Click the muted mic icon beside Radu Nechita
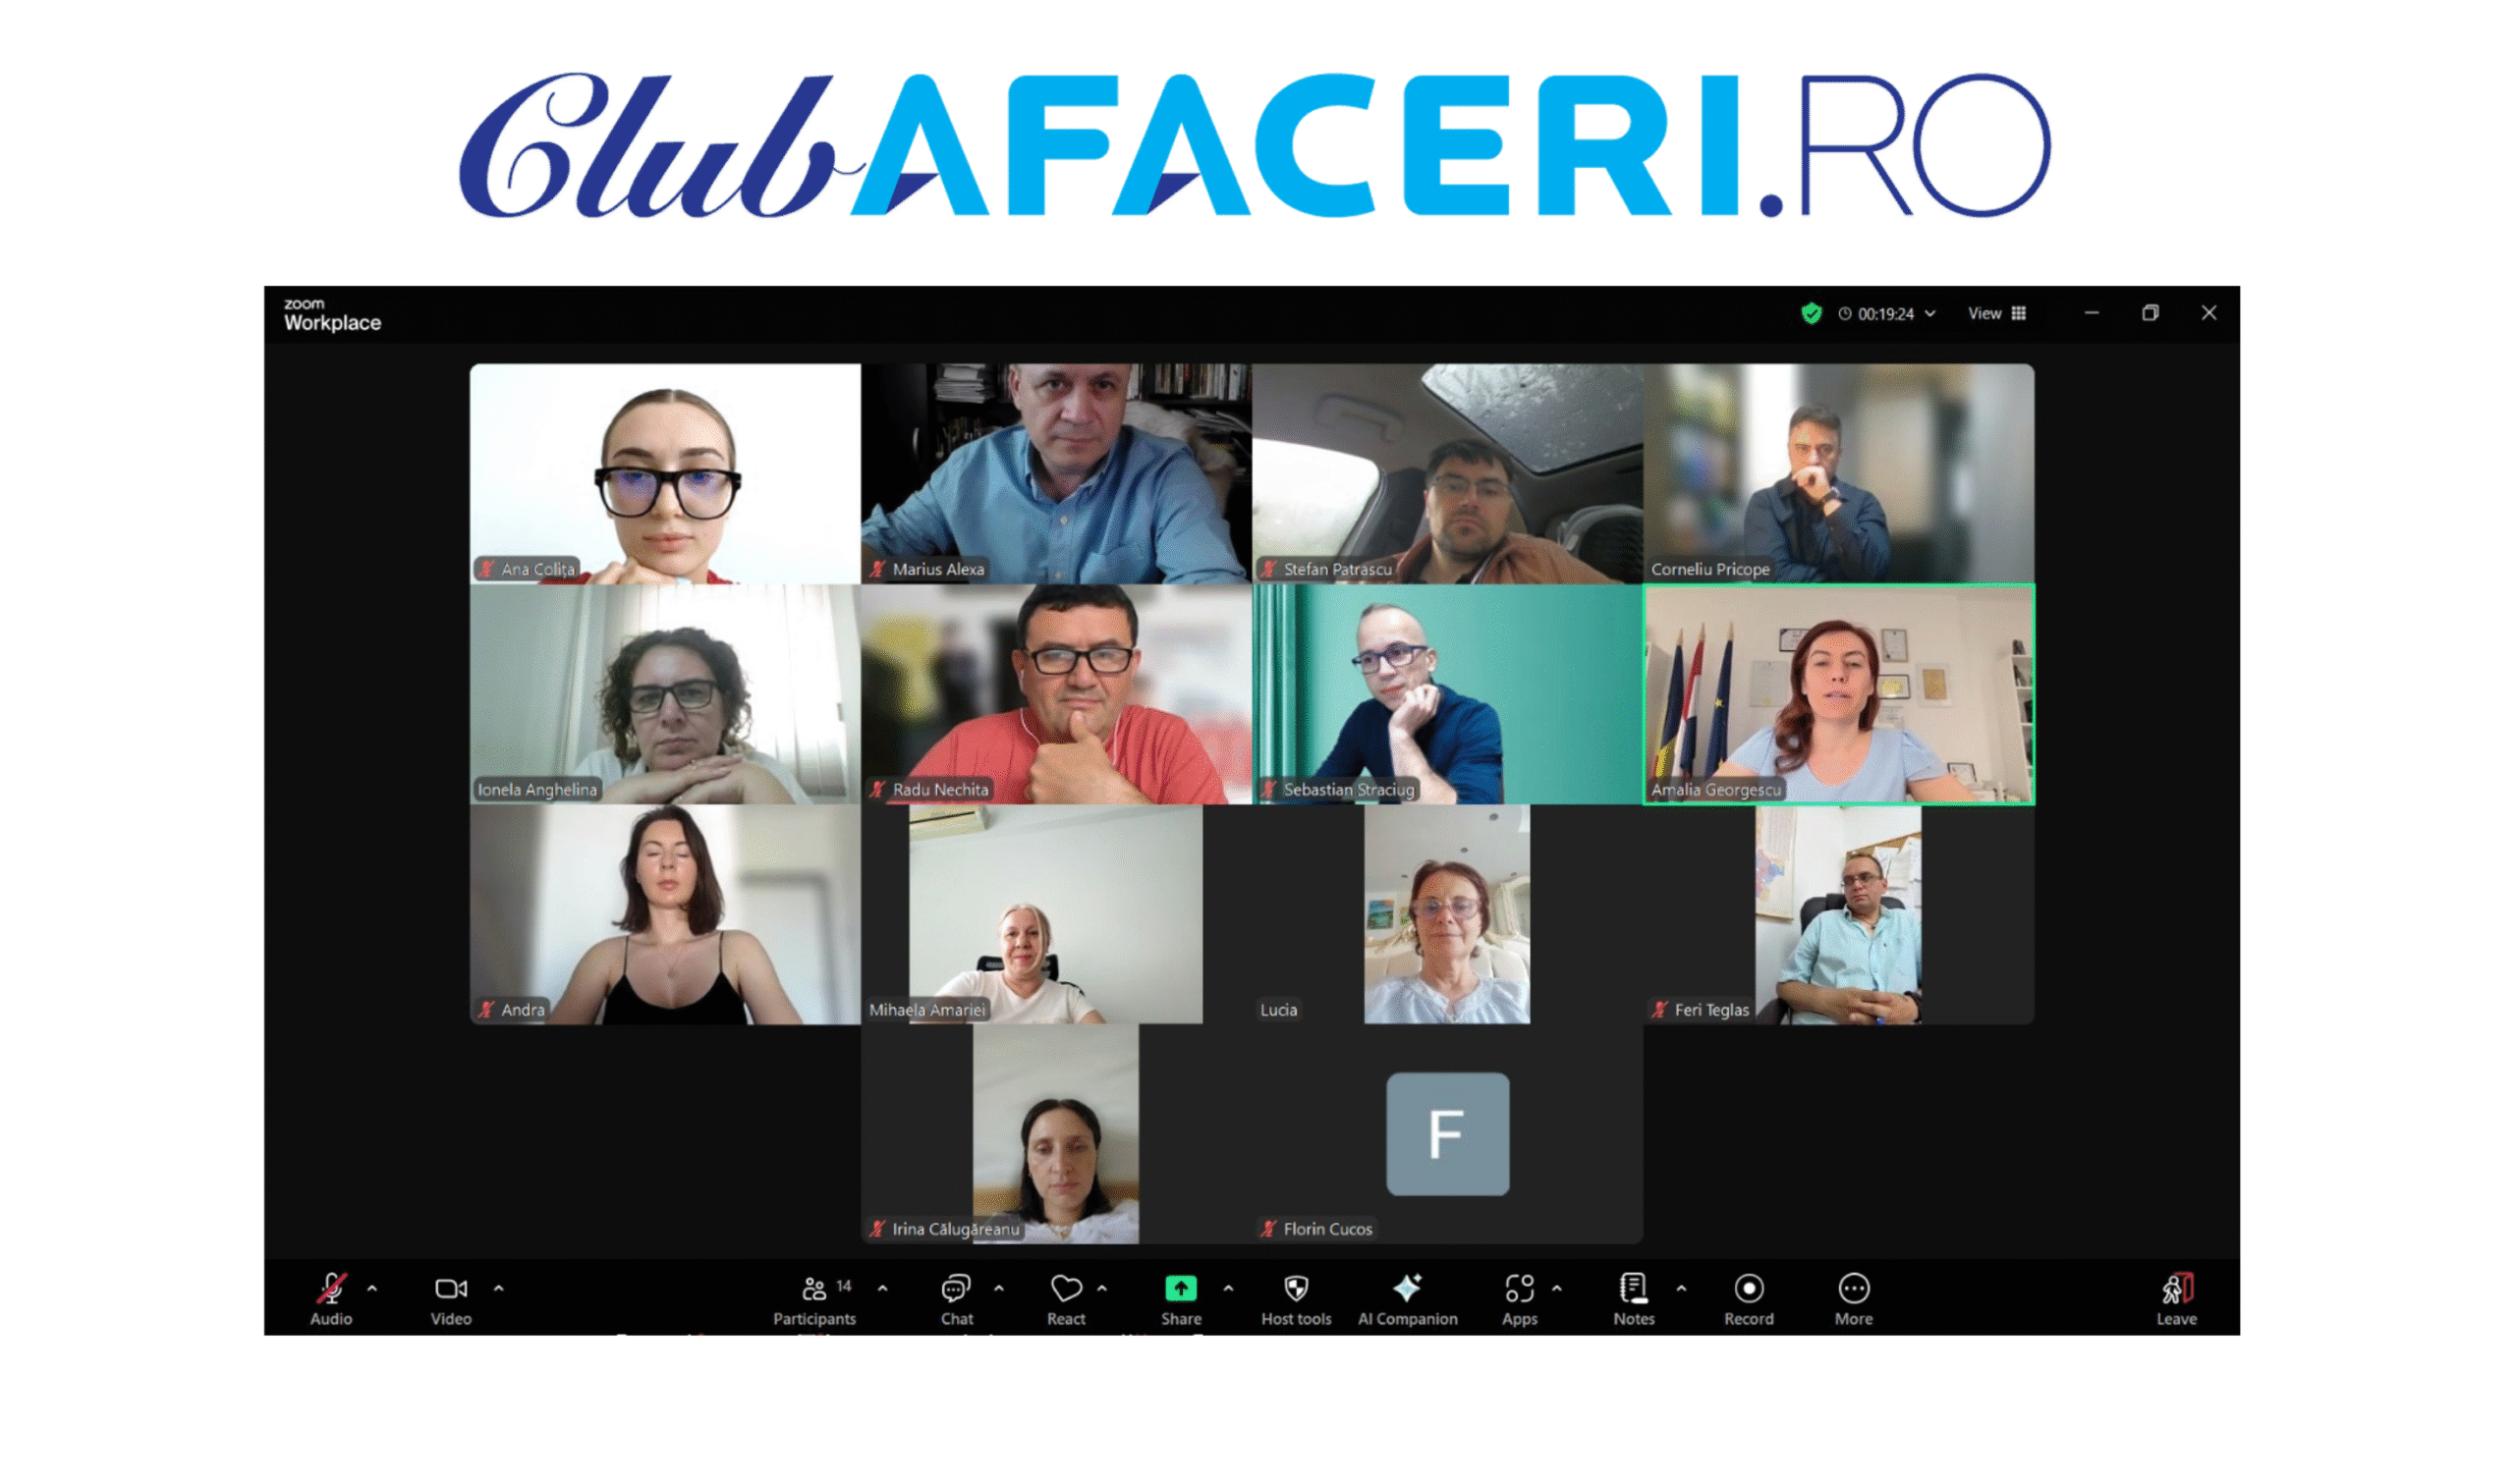 coord(877,789)
